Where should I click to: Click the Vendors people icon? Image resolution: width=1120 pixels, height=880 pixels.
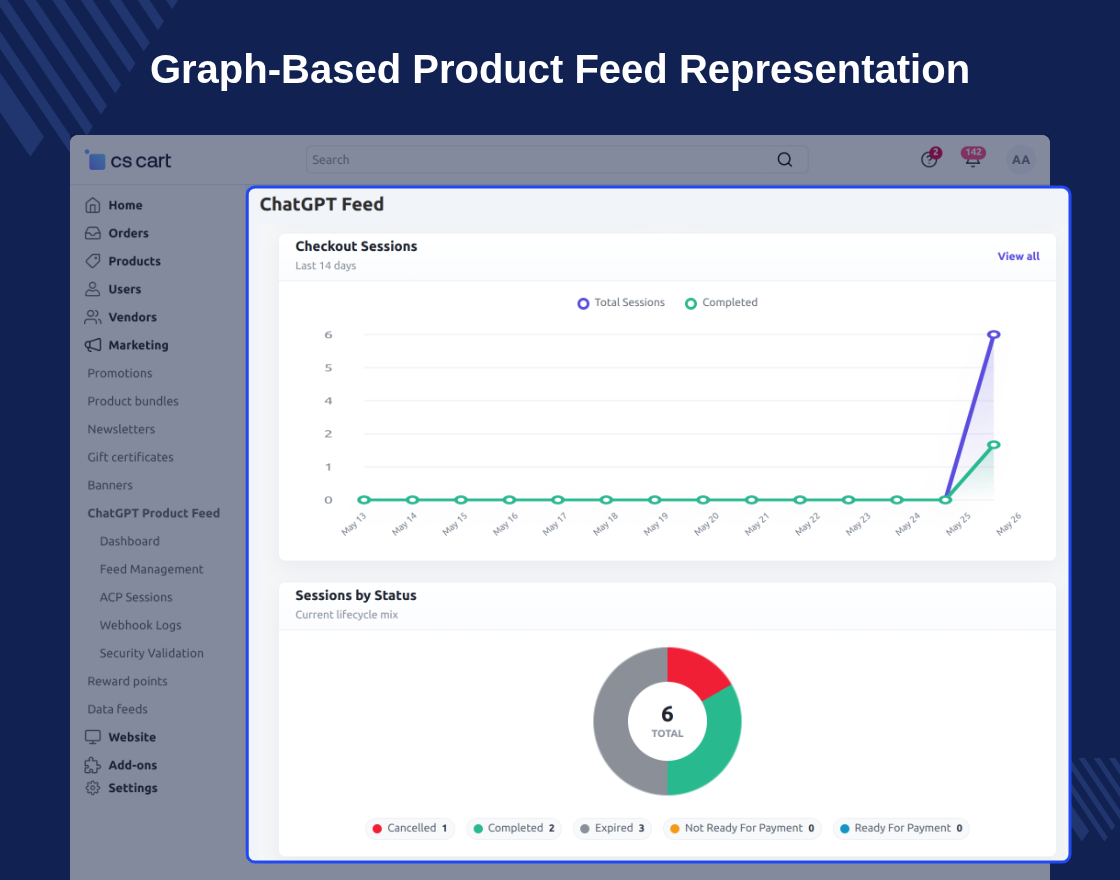(93, 316)
